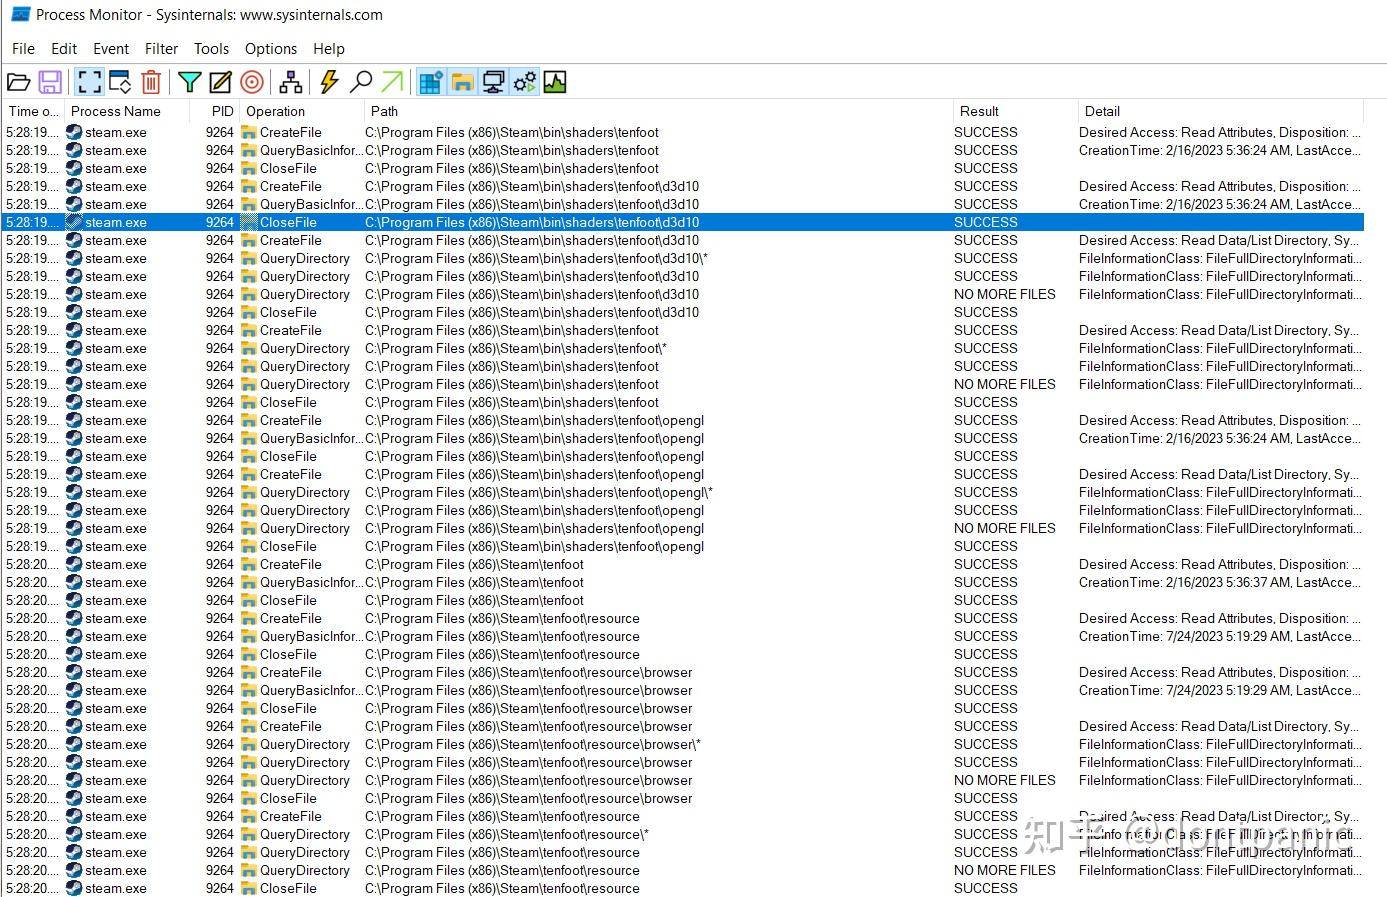Screen dimensions: 1387x897
Task: Click CreationTime 2/16/2023 5:36:37 AM detail
Action: coord(1220,582)
